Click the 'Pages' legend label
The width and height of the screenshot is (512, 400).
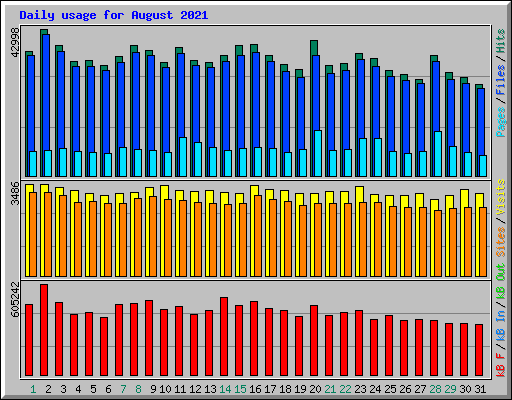(x=501, y=122)
